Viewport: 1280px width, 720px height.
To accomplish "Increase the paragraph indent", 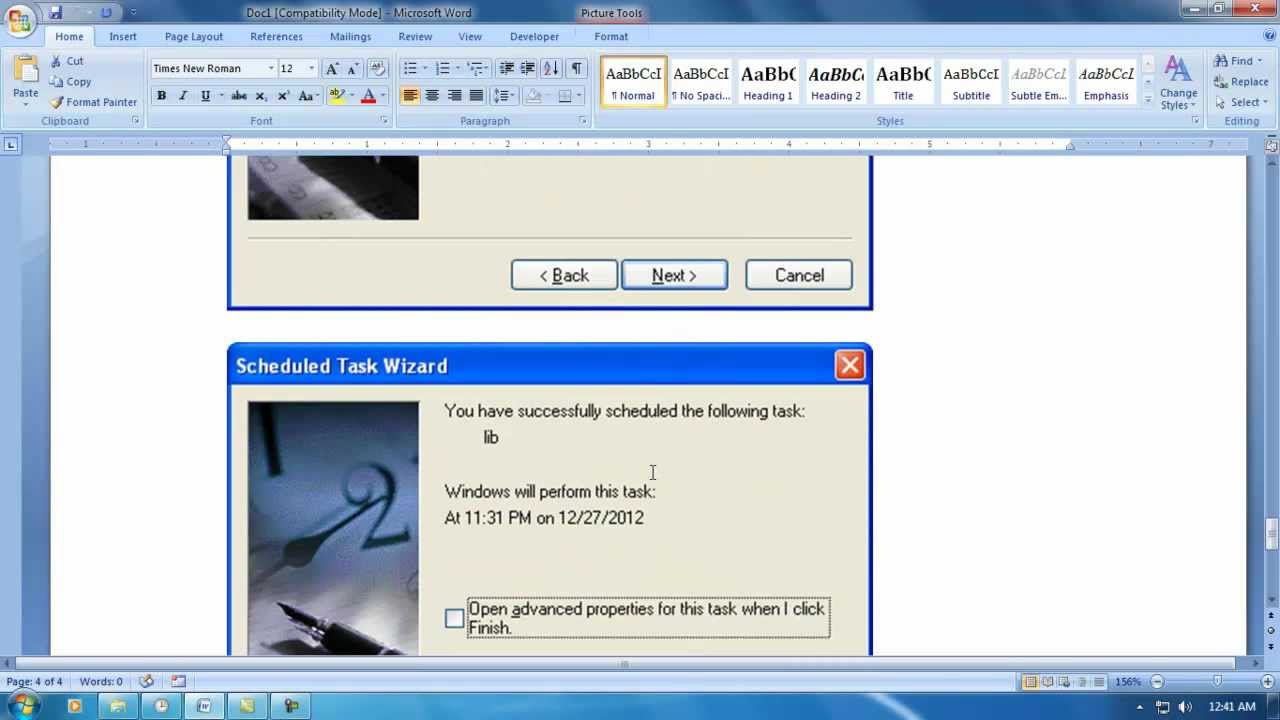I will 527,68.
